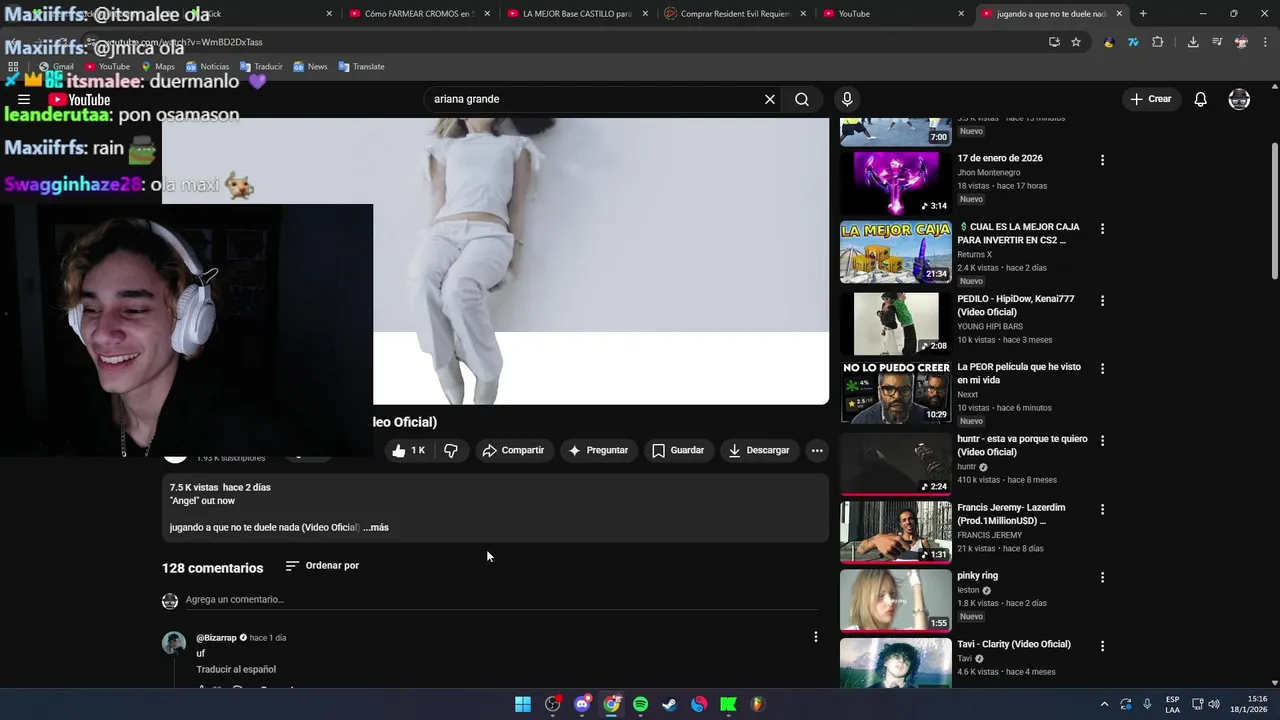Screen dimensions: 1280x720
Task: Open options for 'Francis Jeremy- Lazerdim' video
Action: 1103,509
